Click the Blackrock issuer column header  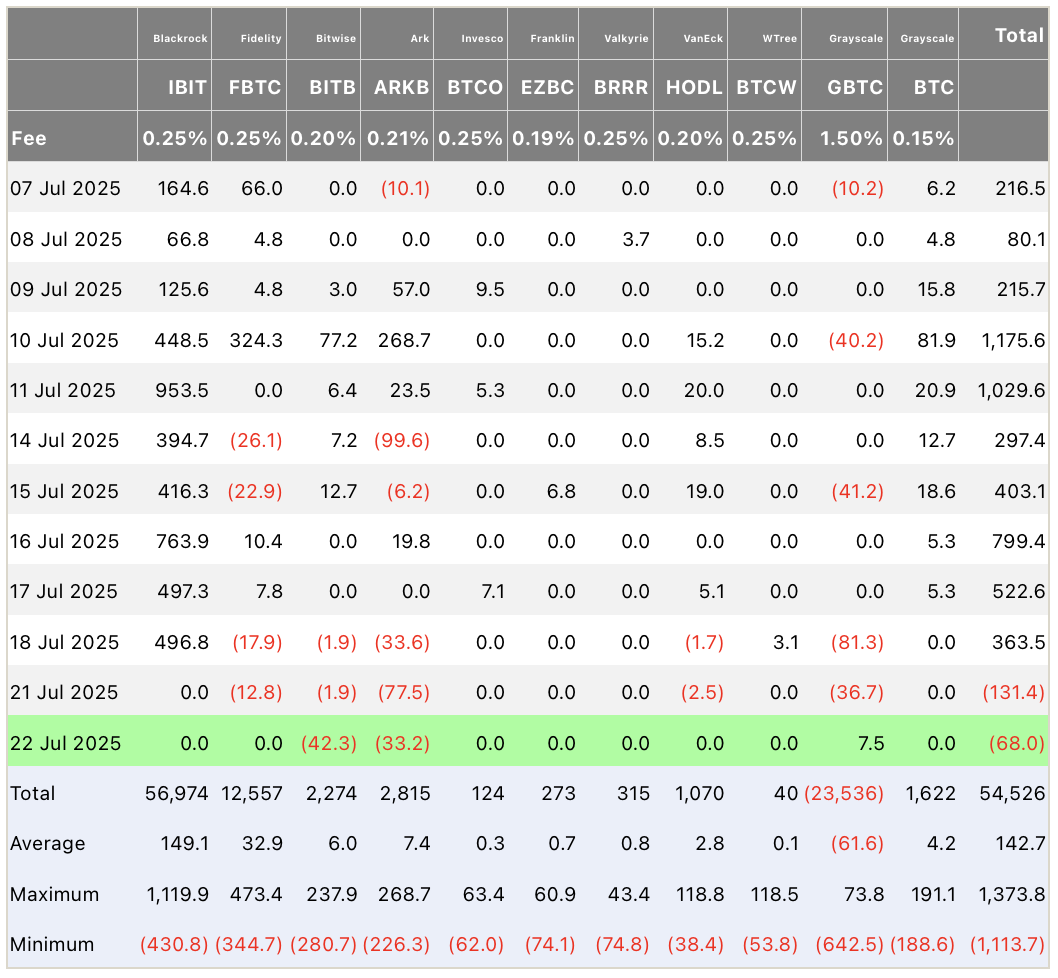[180, 38]
